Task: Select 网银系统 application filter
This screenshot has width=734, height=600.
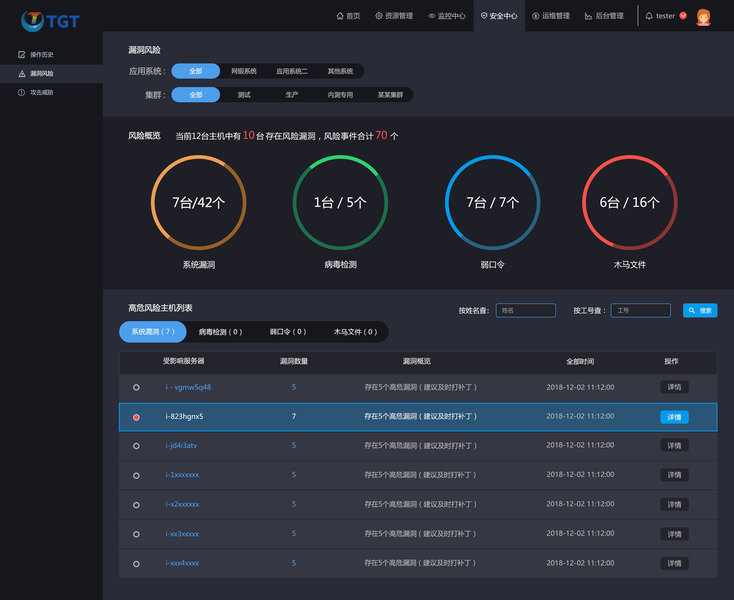Action: (x=244, y=71)
